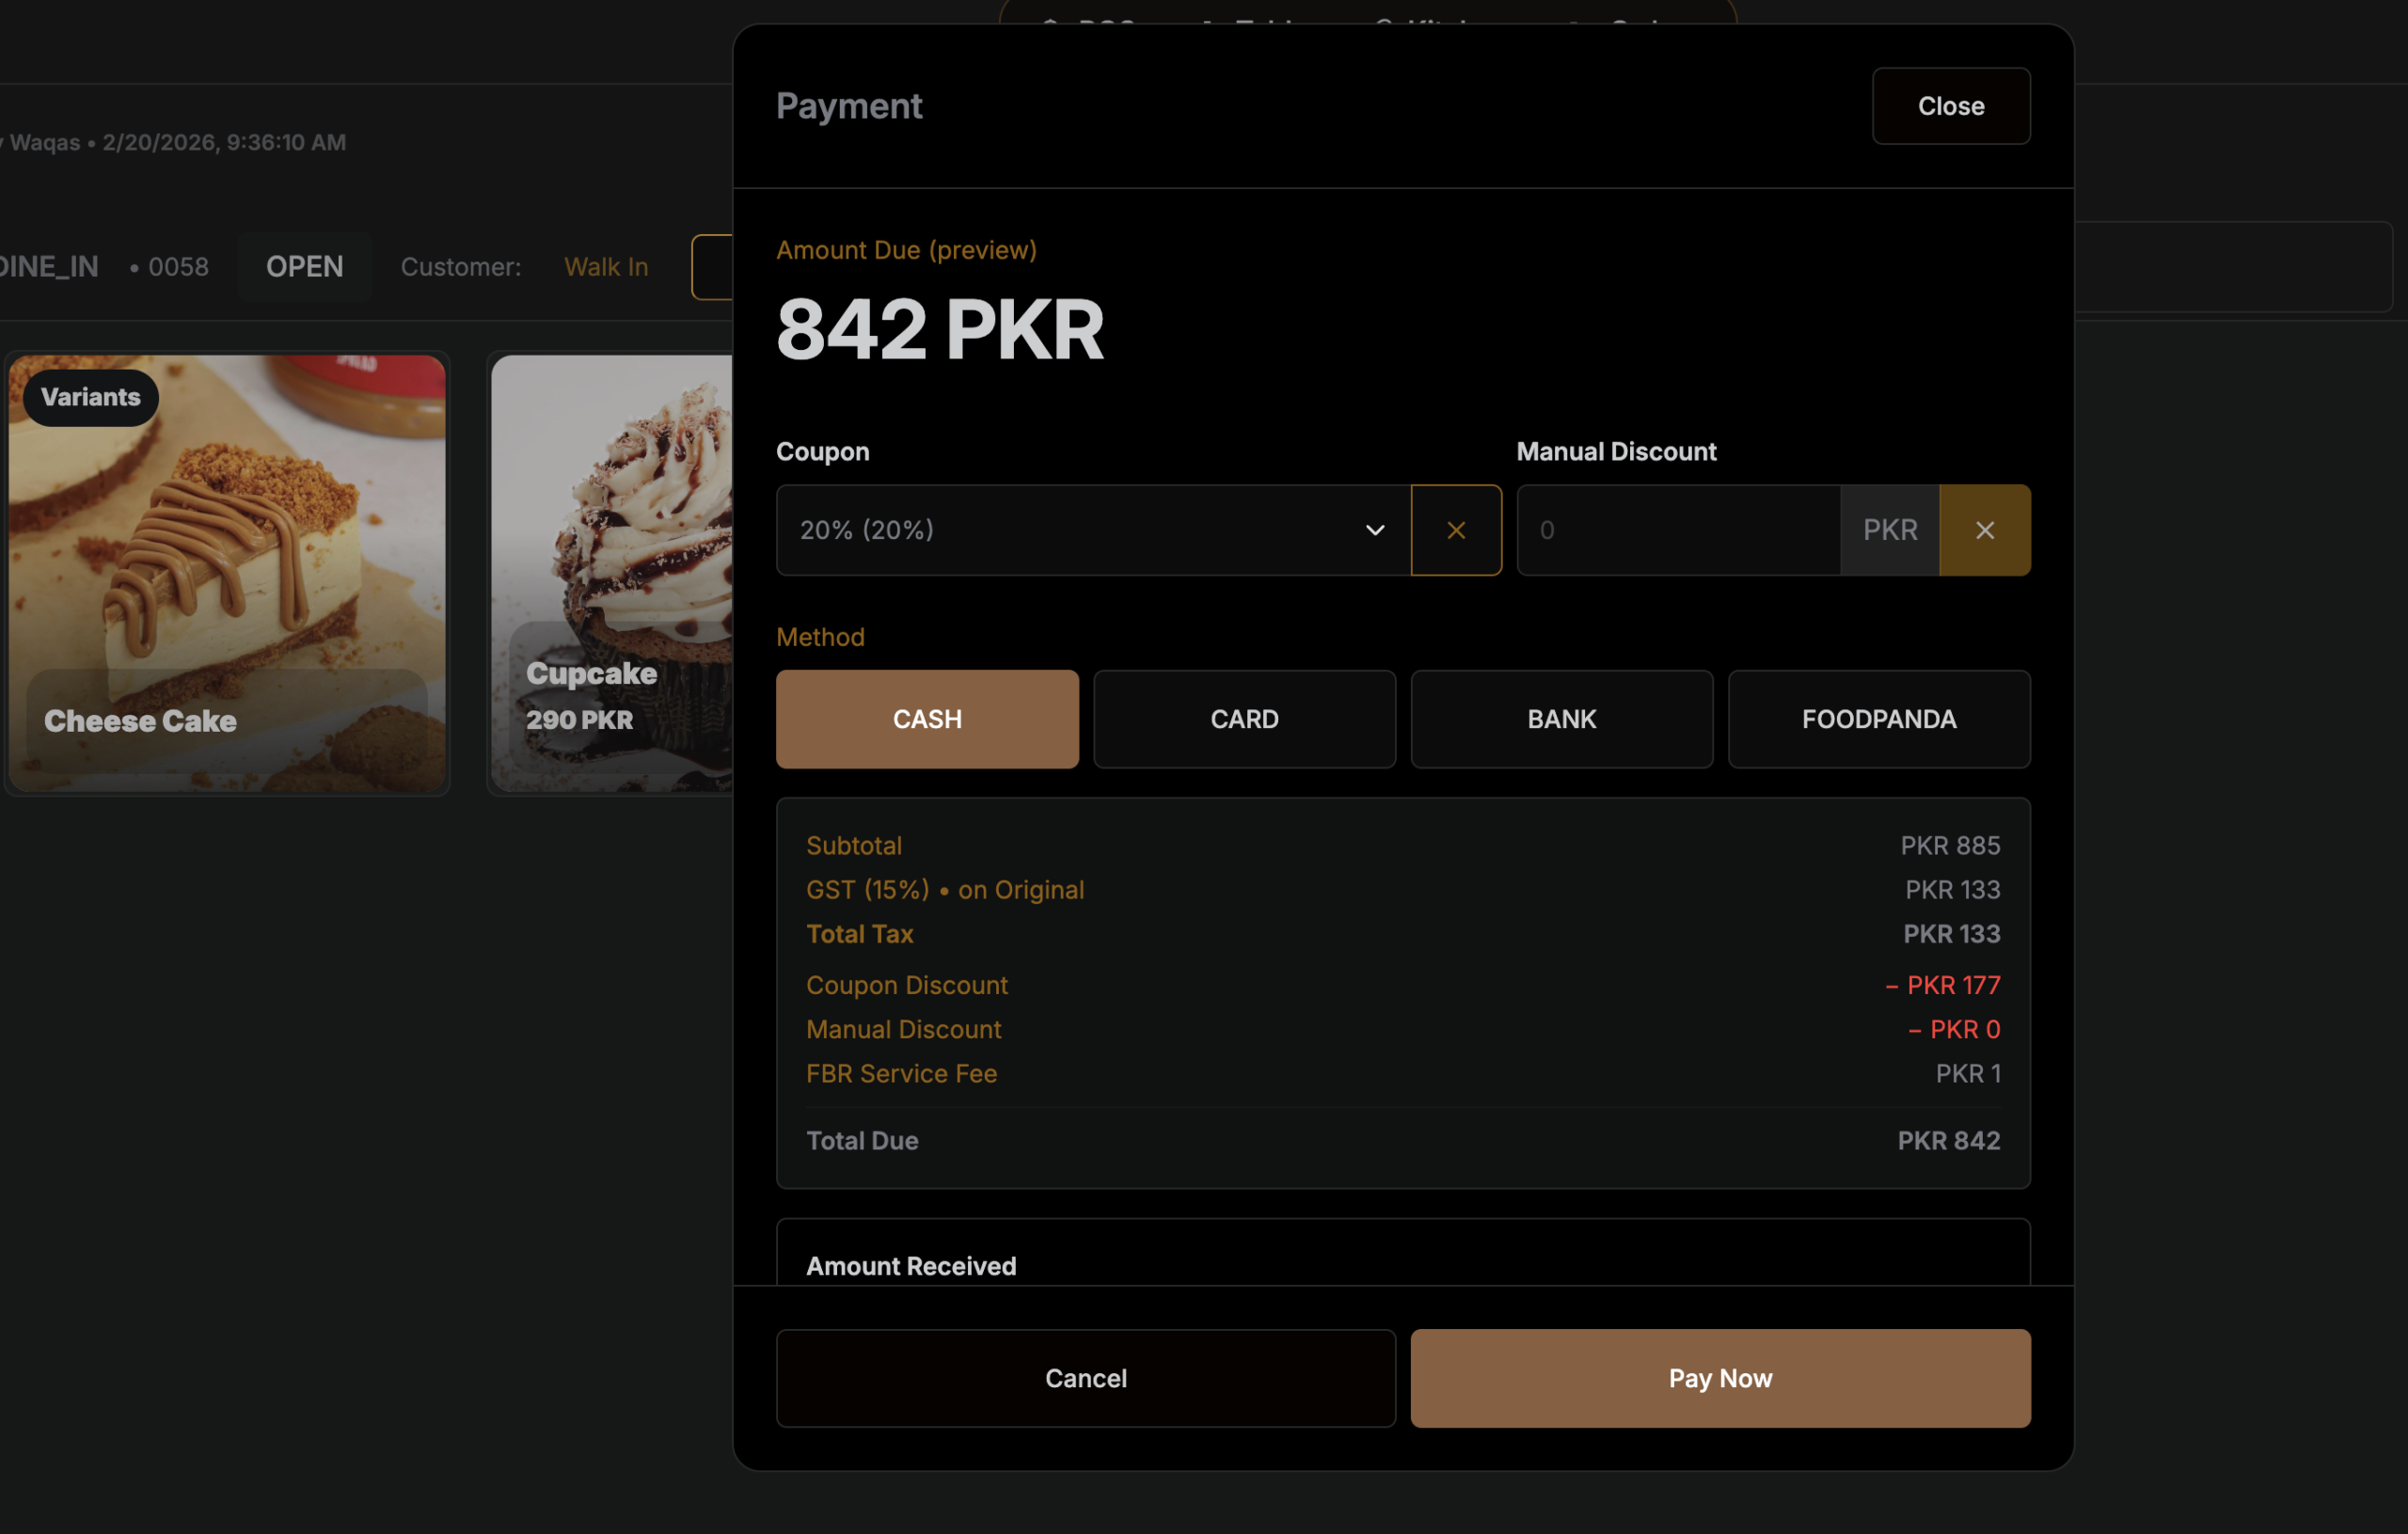The width and height of the screenshot is (2408, 1534).
Task: Clear the manual discount with its X icon
Action: pos(1984,530)
